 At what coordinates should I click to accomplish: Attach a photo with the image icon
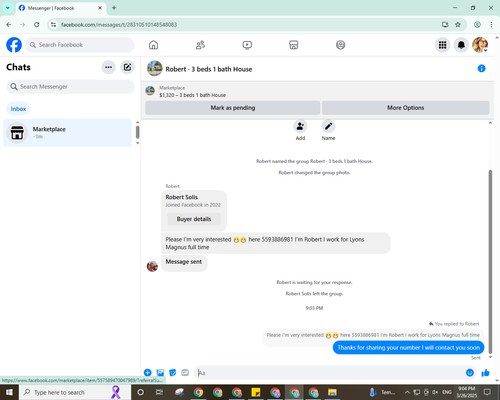click(160, 373)
